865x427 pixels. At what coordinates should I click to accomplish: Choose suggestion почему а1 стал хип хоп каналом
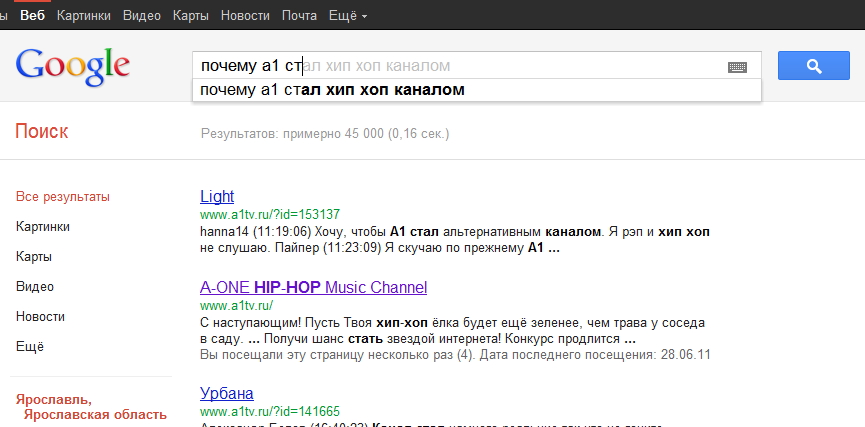coord(477,90)
